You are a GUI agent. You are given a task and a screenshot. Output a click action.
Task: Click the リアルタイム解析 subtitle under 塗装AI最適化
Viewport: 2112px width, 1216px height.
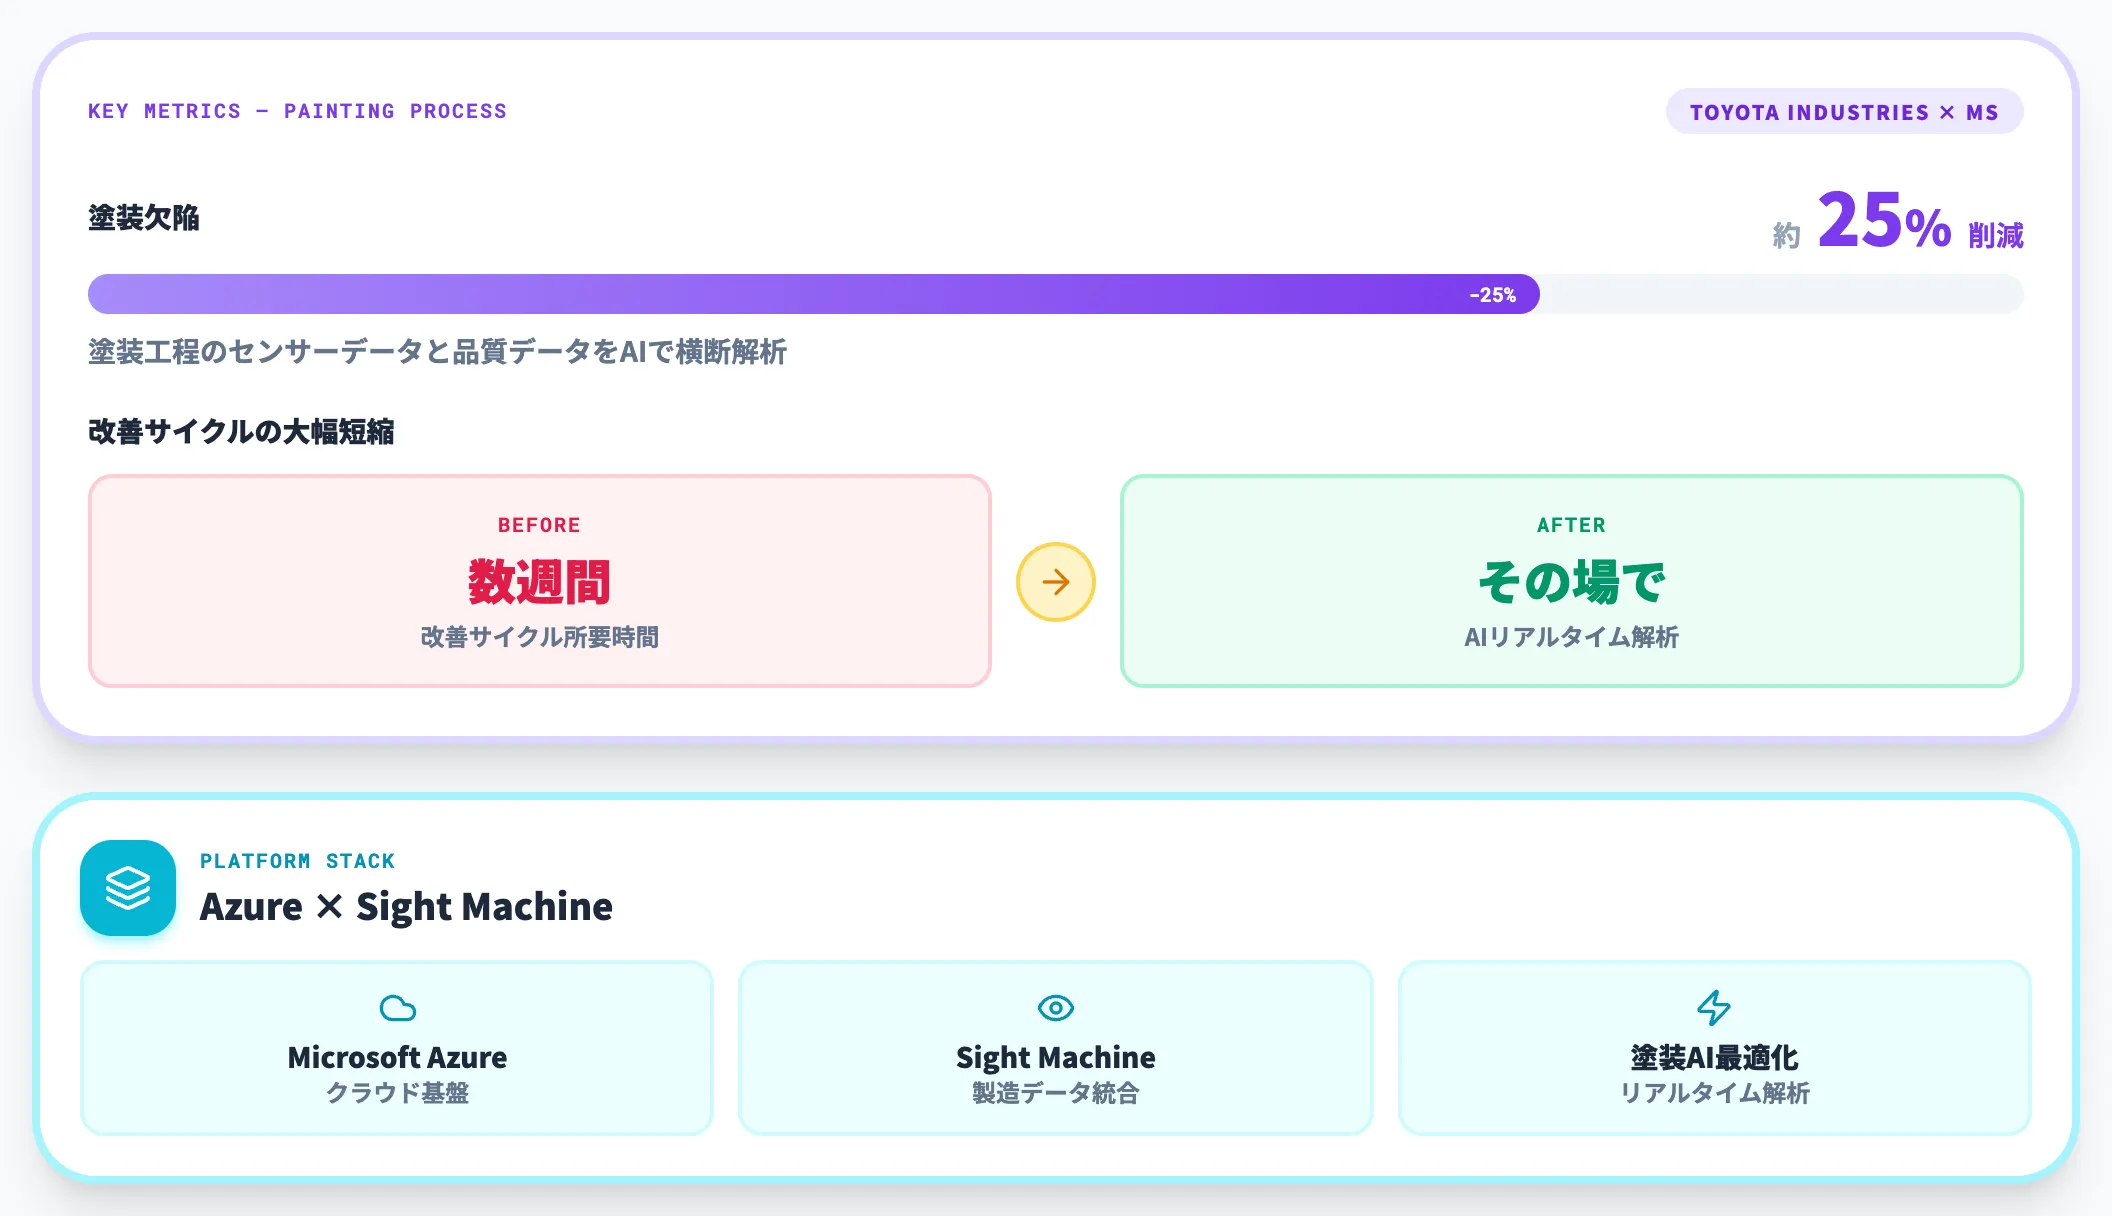tap(1715, 1093)
